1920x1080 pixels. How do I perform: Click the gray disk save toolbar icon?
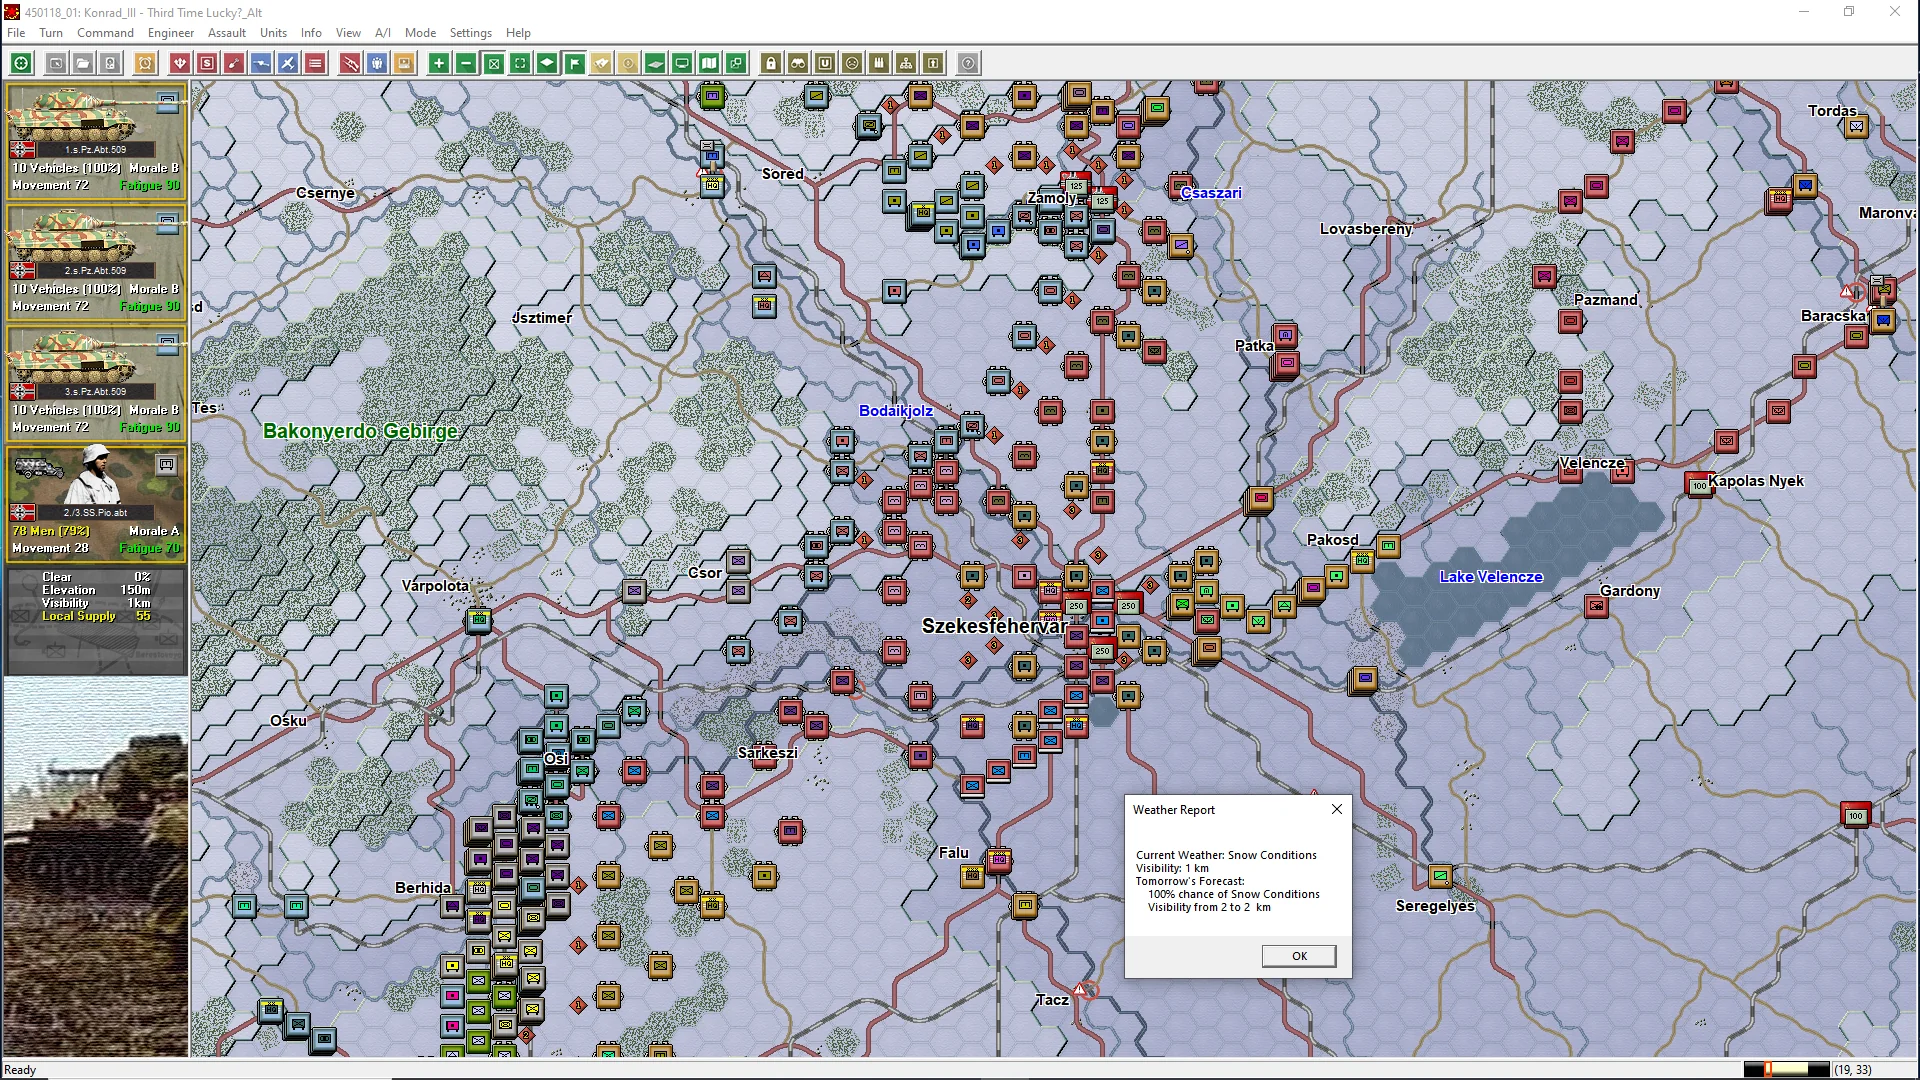[110, 64]
